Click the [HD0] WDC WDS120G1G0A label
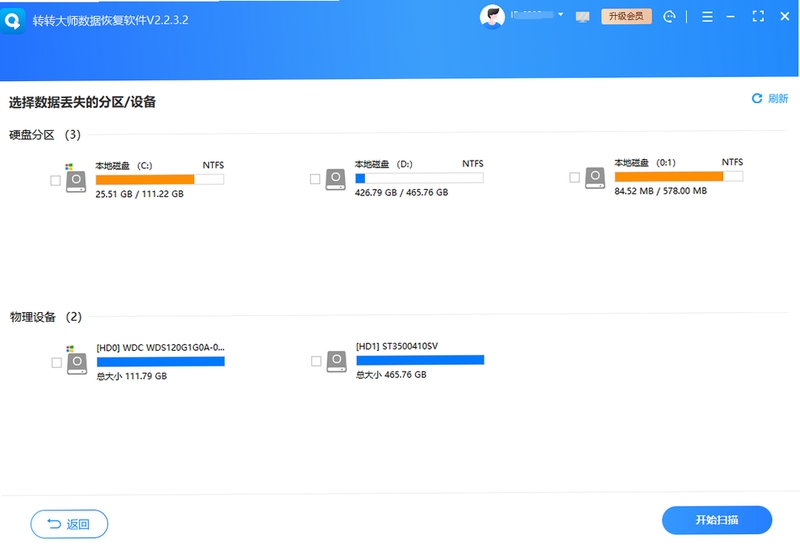 (160, 347)
